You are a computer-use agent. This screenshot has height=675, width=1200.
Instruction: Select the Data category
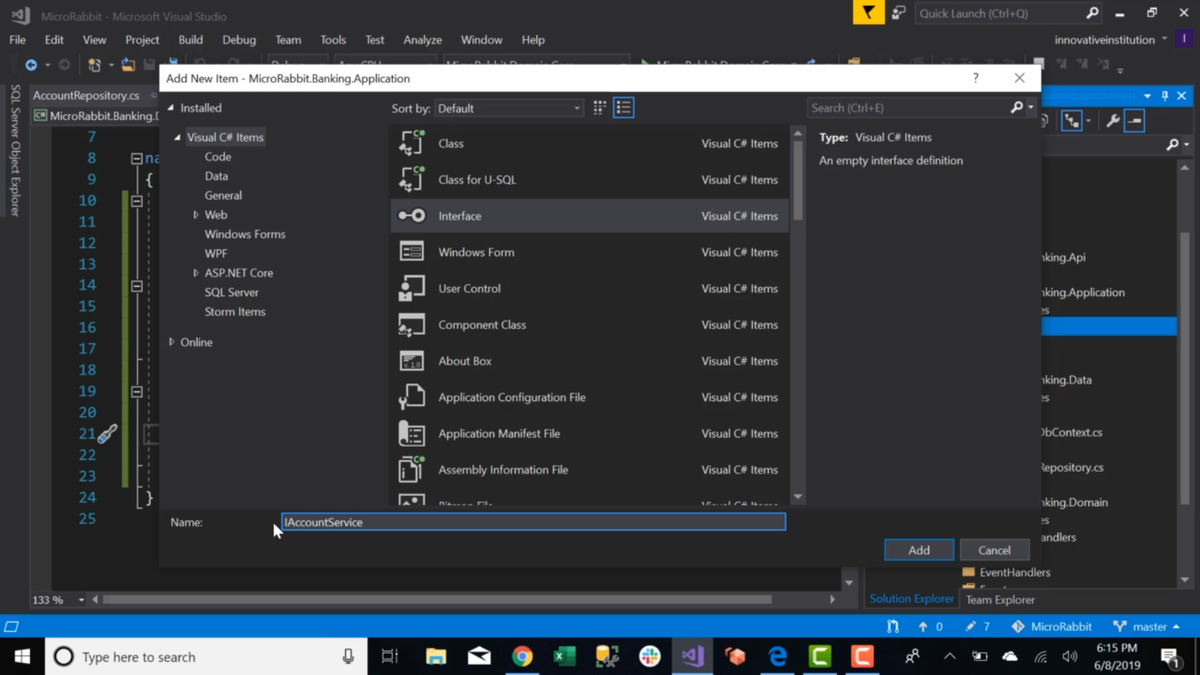(x=216, y=176)
